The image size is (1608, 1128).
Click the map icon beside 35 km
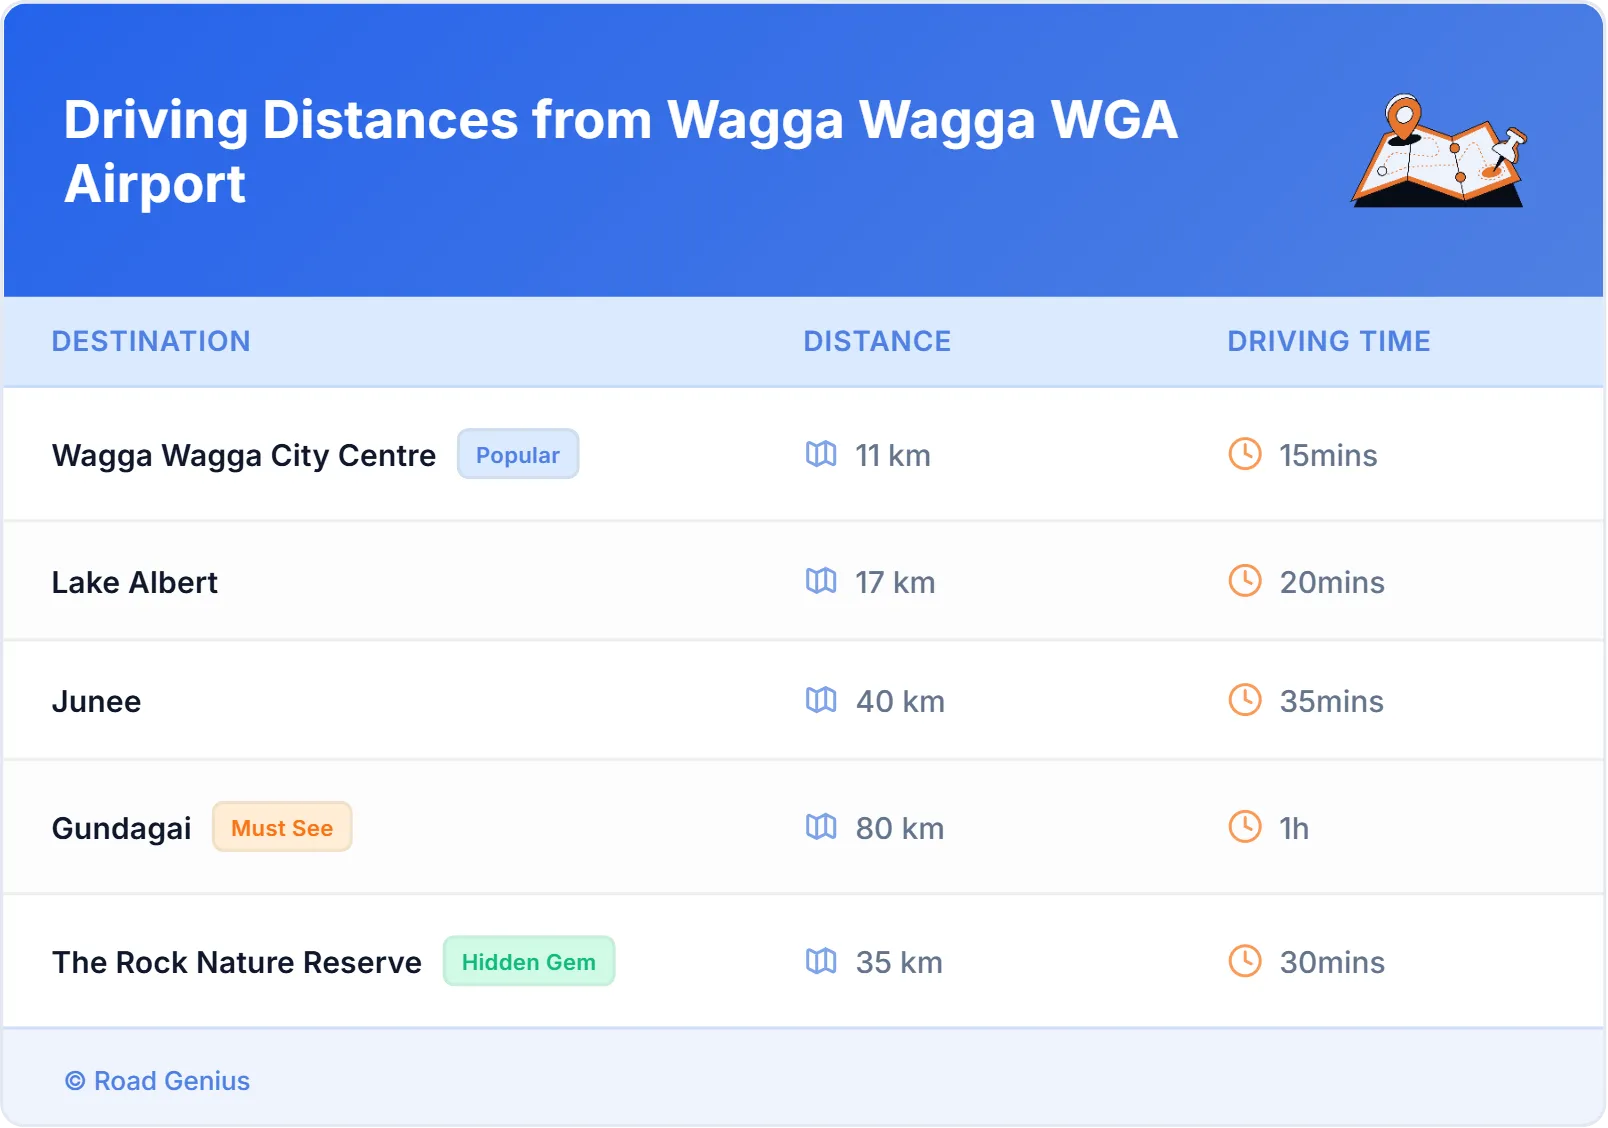(x=821, y=961)
